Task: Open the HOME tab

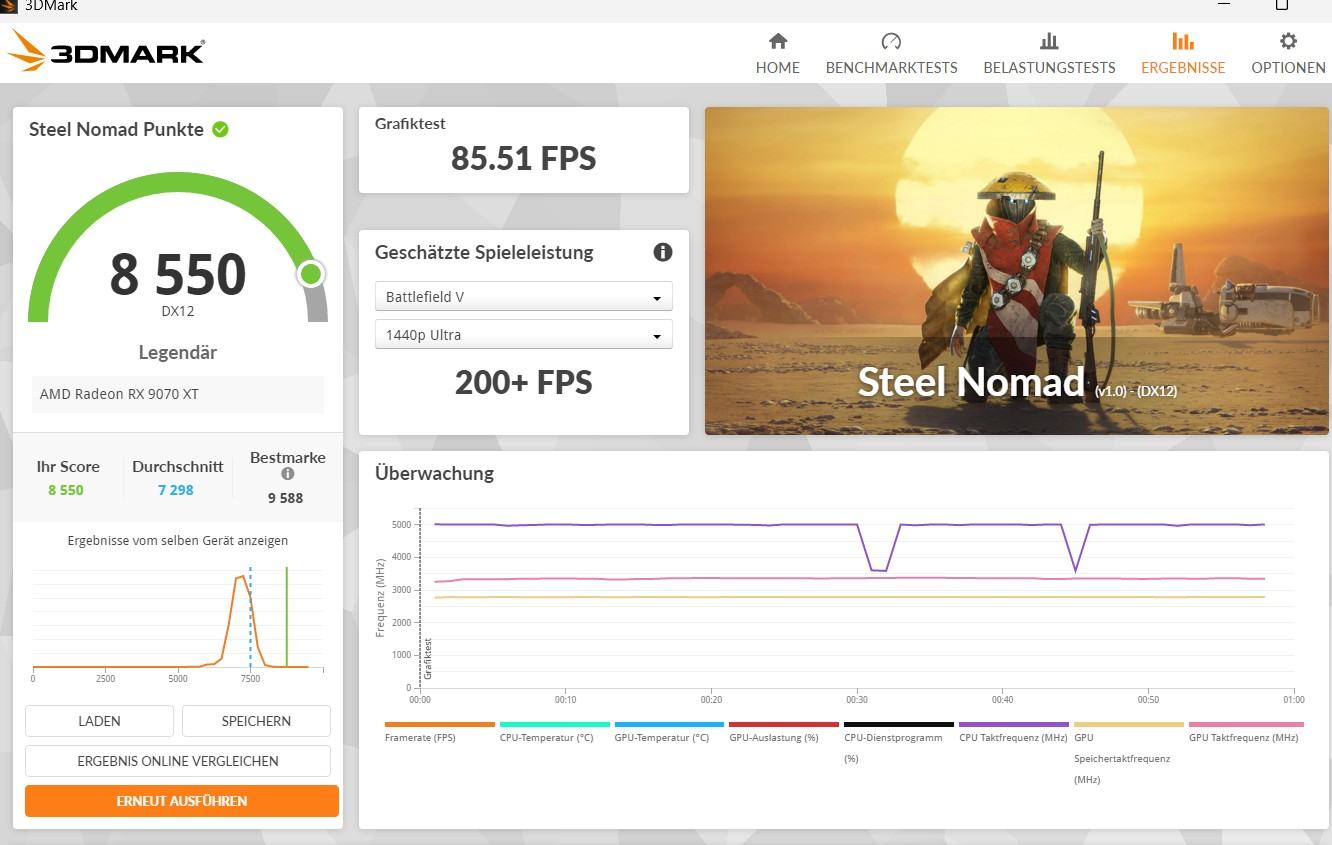Action: pyautogui.click(x=778, y=54)
